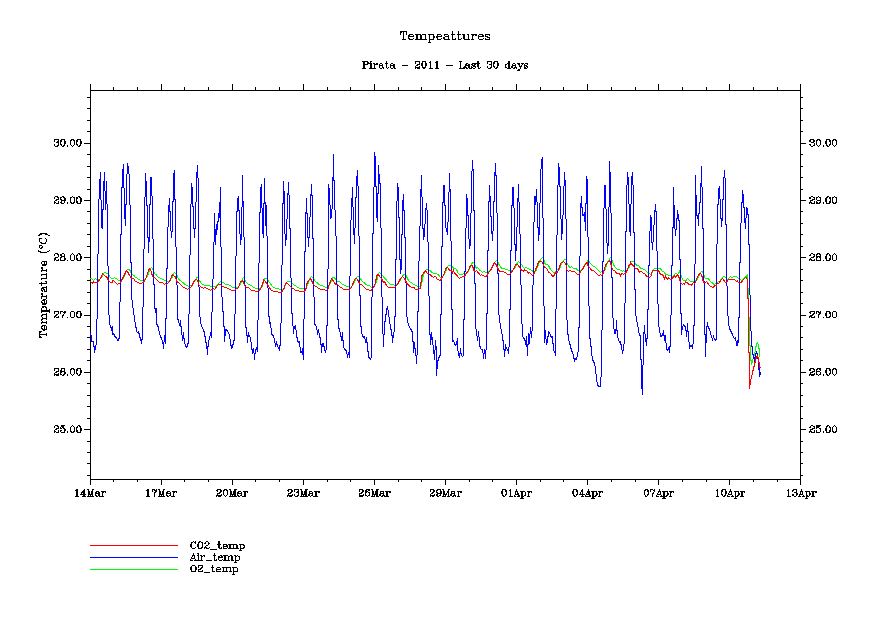Pick the 26Mar x-axis date label
Image resolution: width=891 pixels, height=630 pixels.
(x=374, y=493)
